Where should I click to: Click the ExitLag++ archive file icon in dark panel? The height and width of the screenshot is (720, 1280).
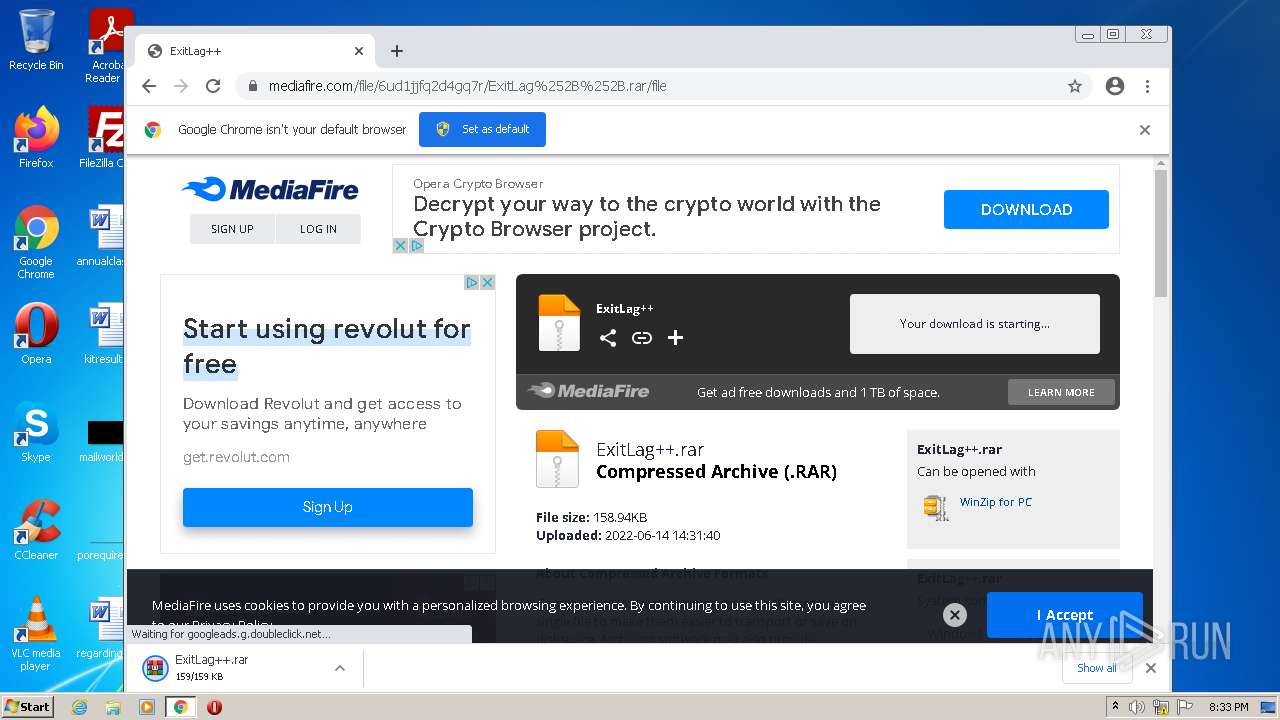559,322
